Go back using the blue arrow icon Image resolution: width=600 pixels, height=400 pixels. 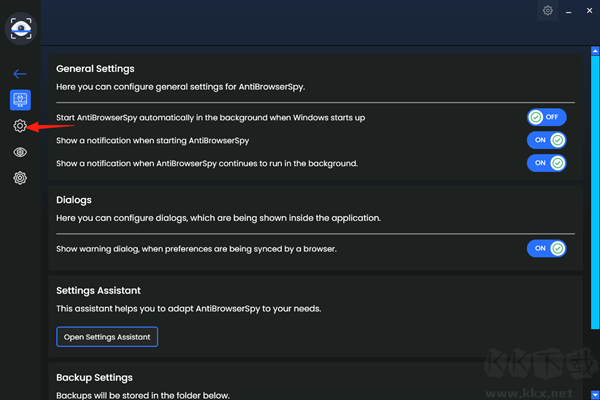coord(20,74)
